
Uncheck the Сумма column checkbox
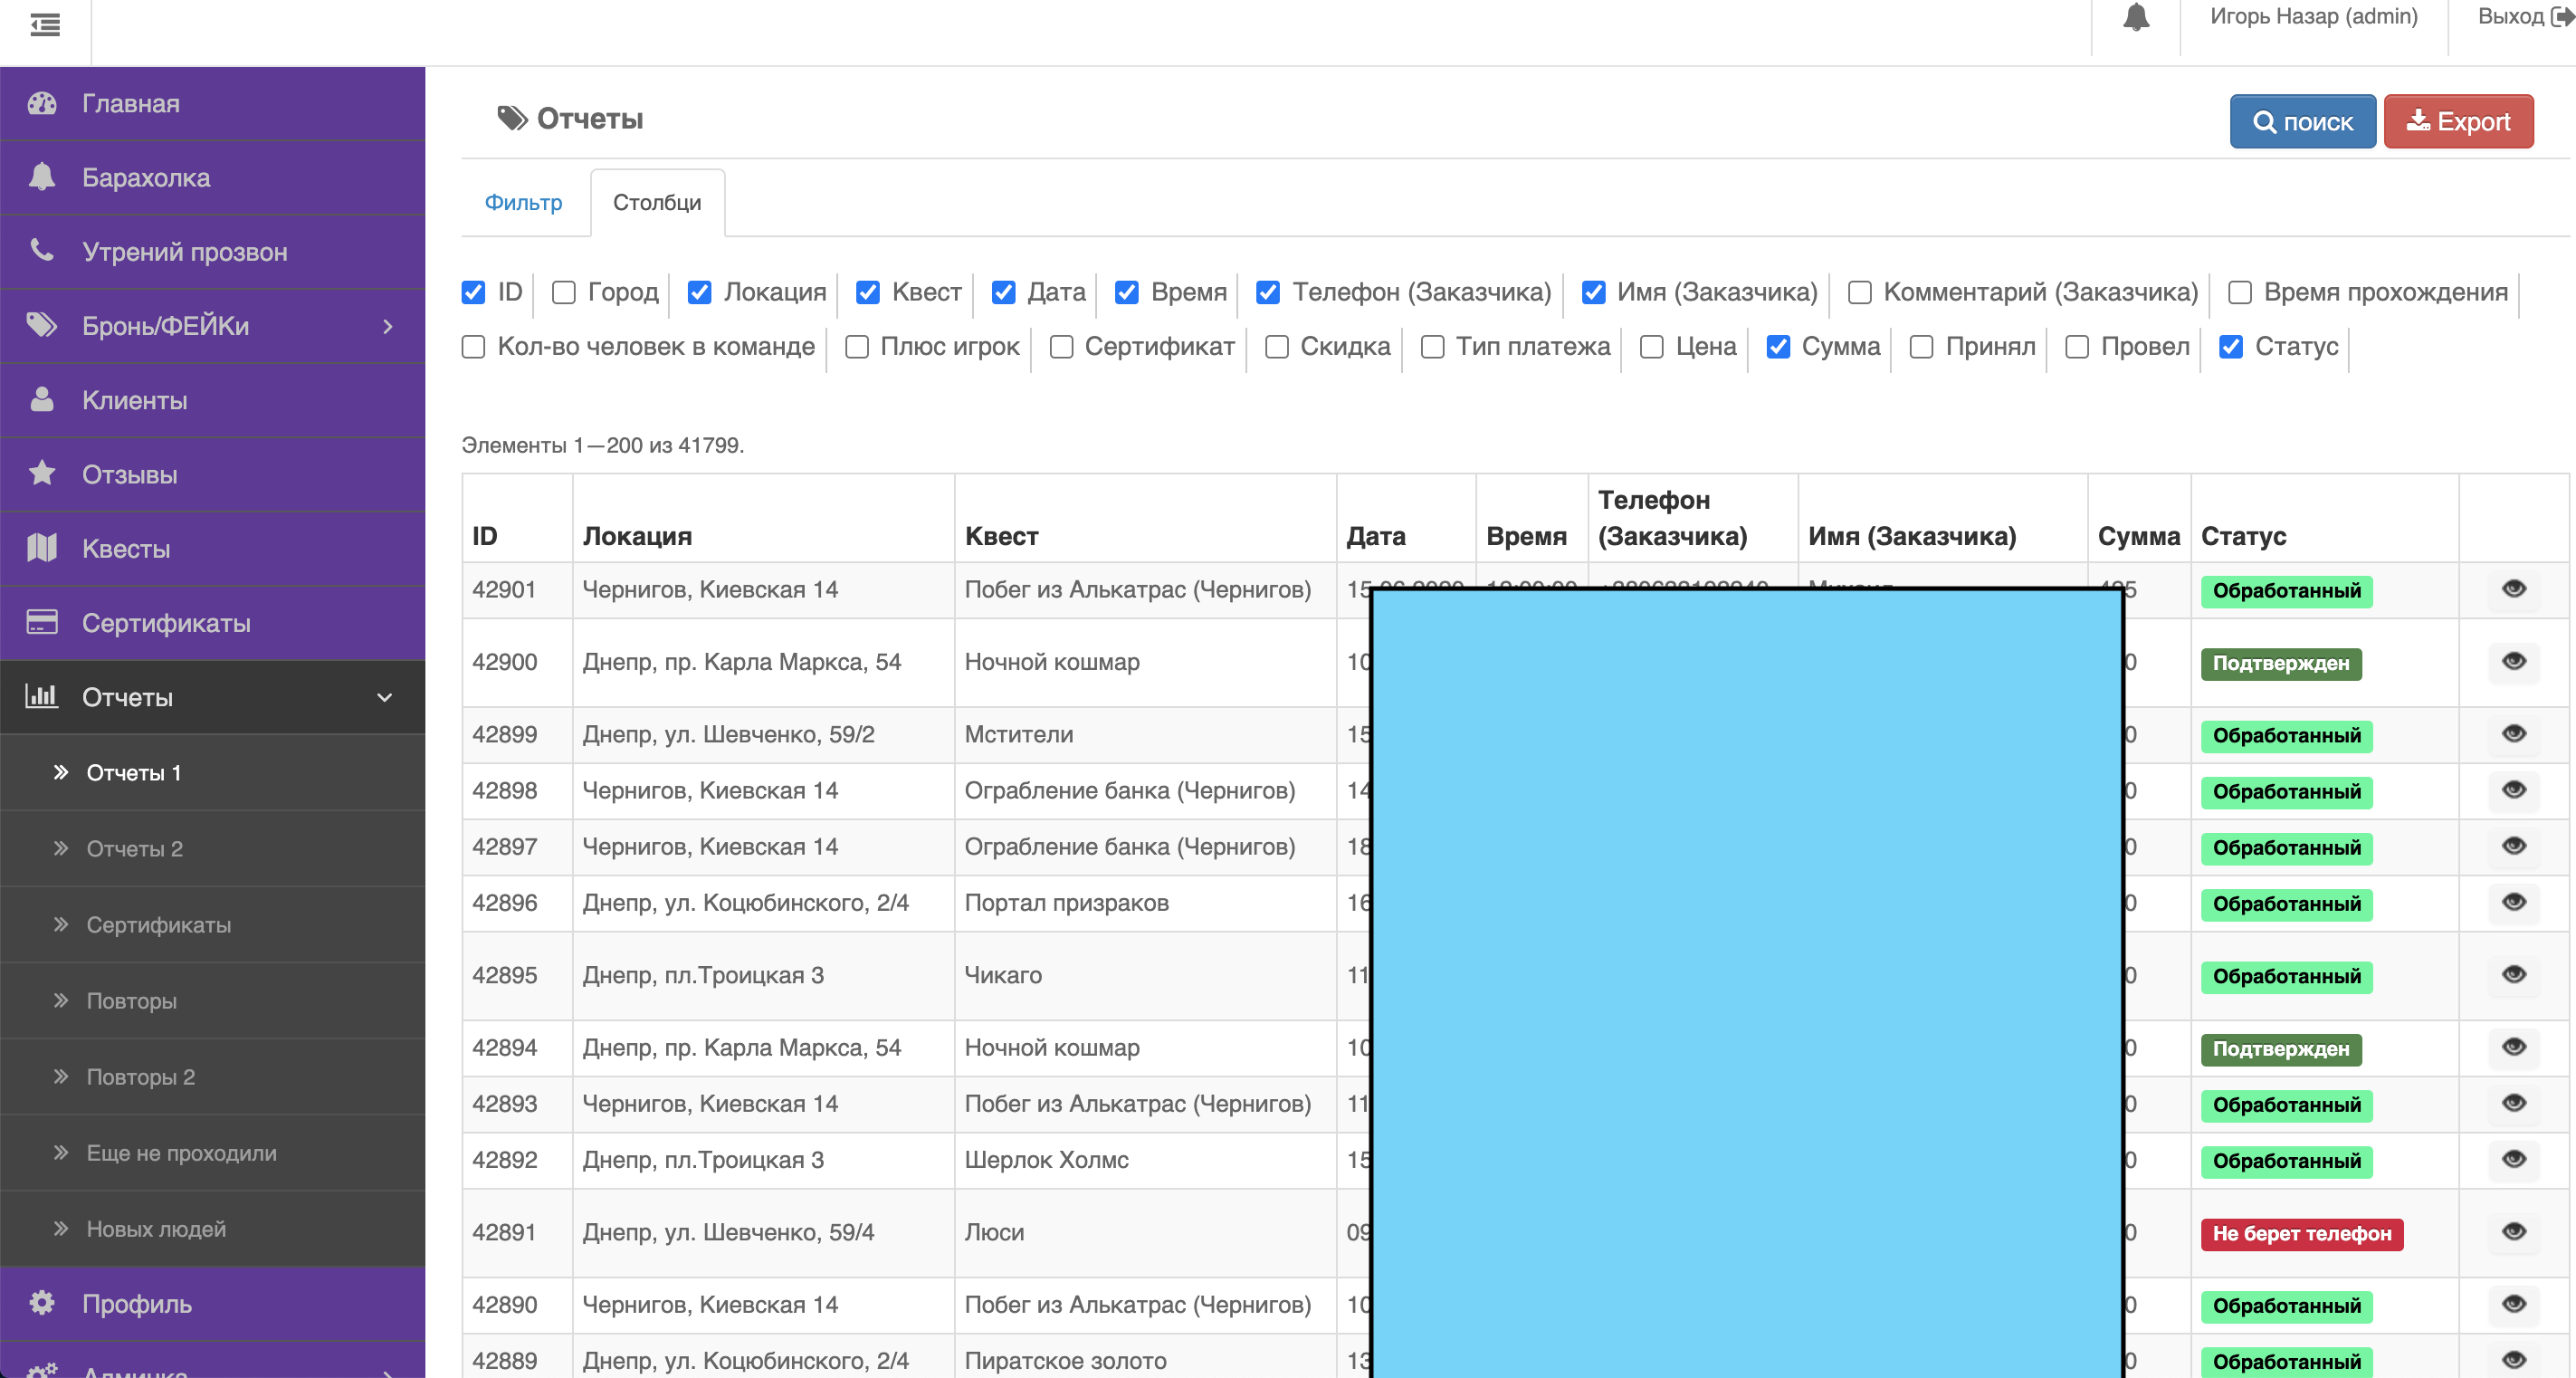click(1778, 347)
